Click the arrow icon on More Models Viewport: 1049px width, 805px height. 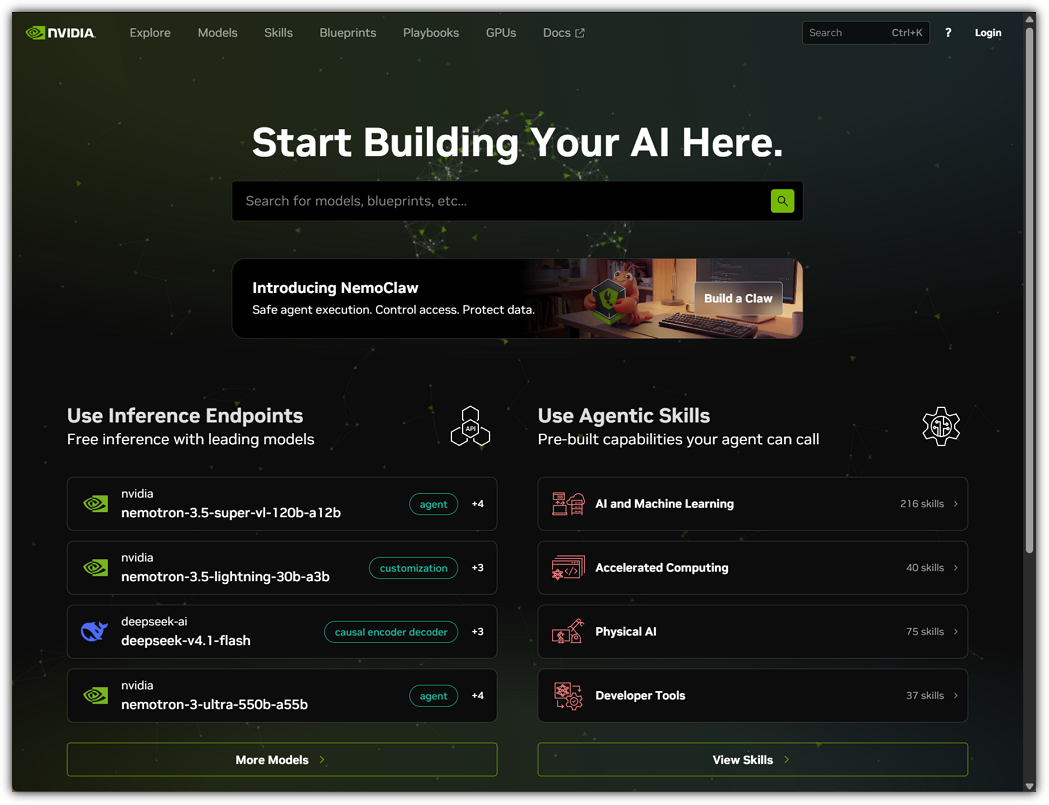tap(322, 759)
